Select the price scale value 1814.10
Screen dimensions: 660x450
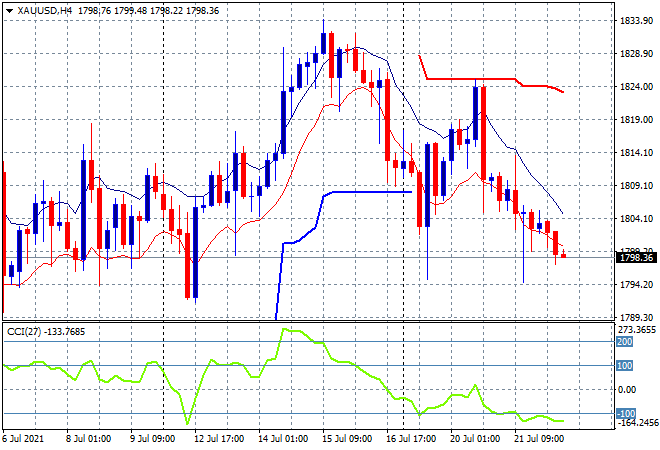pyautogui.click(x=636, y=152)
